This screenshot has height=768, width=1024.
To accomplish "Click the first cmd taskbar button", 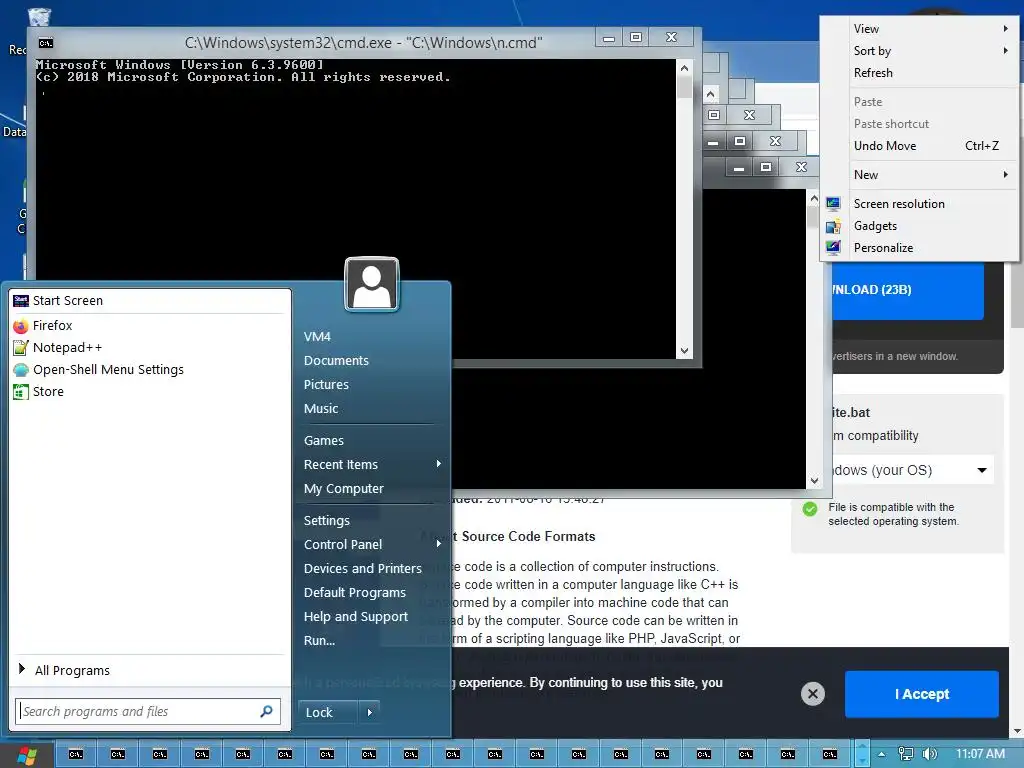I will coord(75,754).
